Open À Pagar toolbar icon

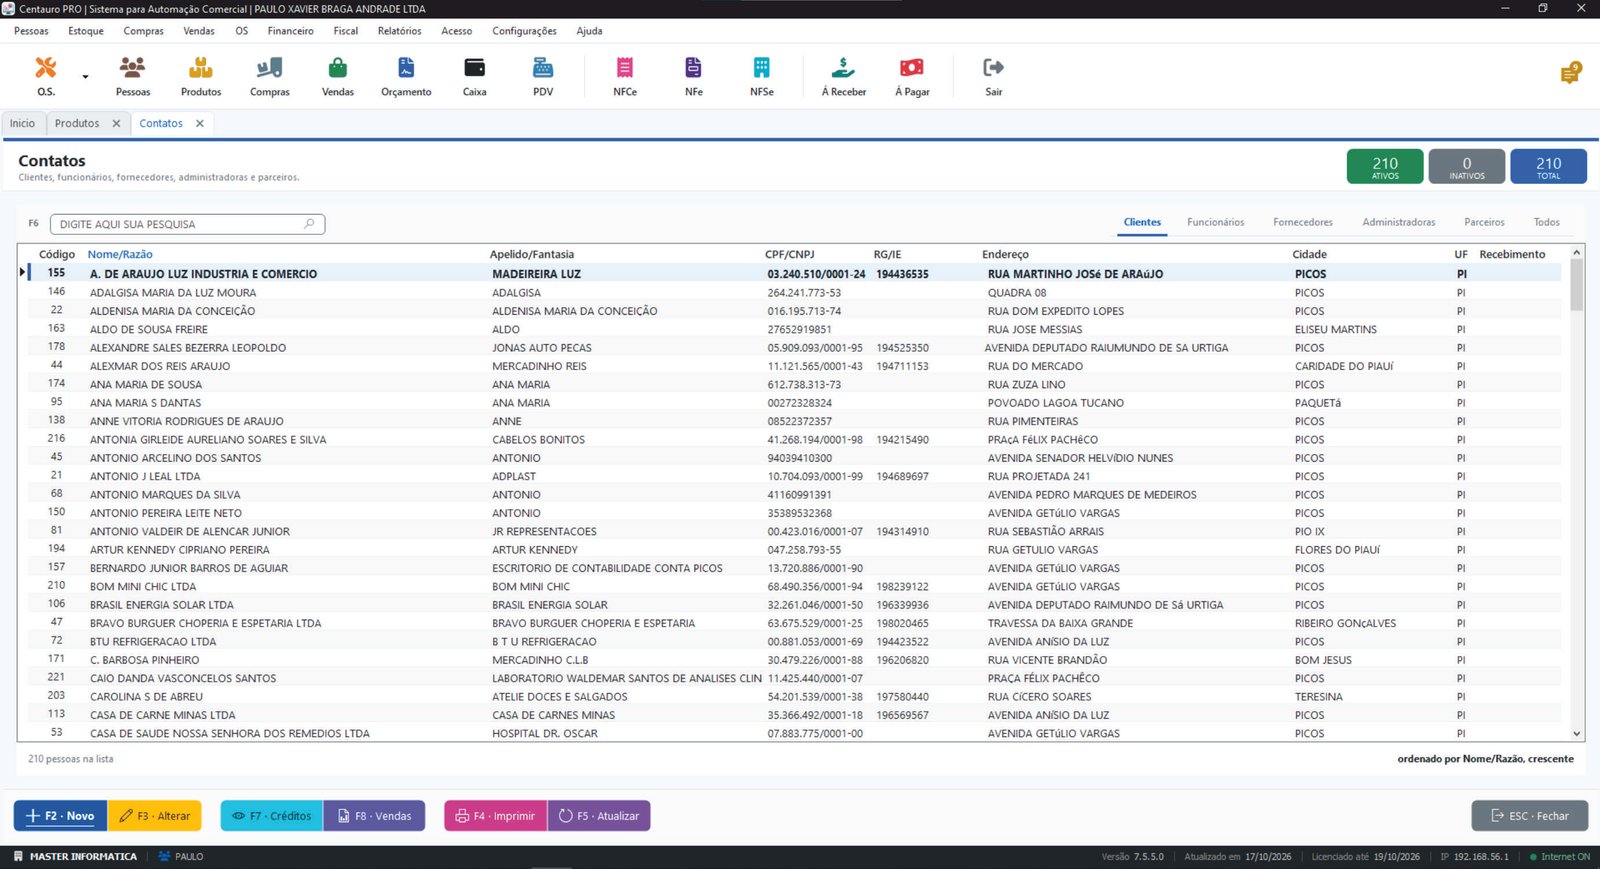pyautogui.click(x=912, y=76)
